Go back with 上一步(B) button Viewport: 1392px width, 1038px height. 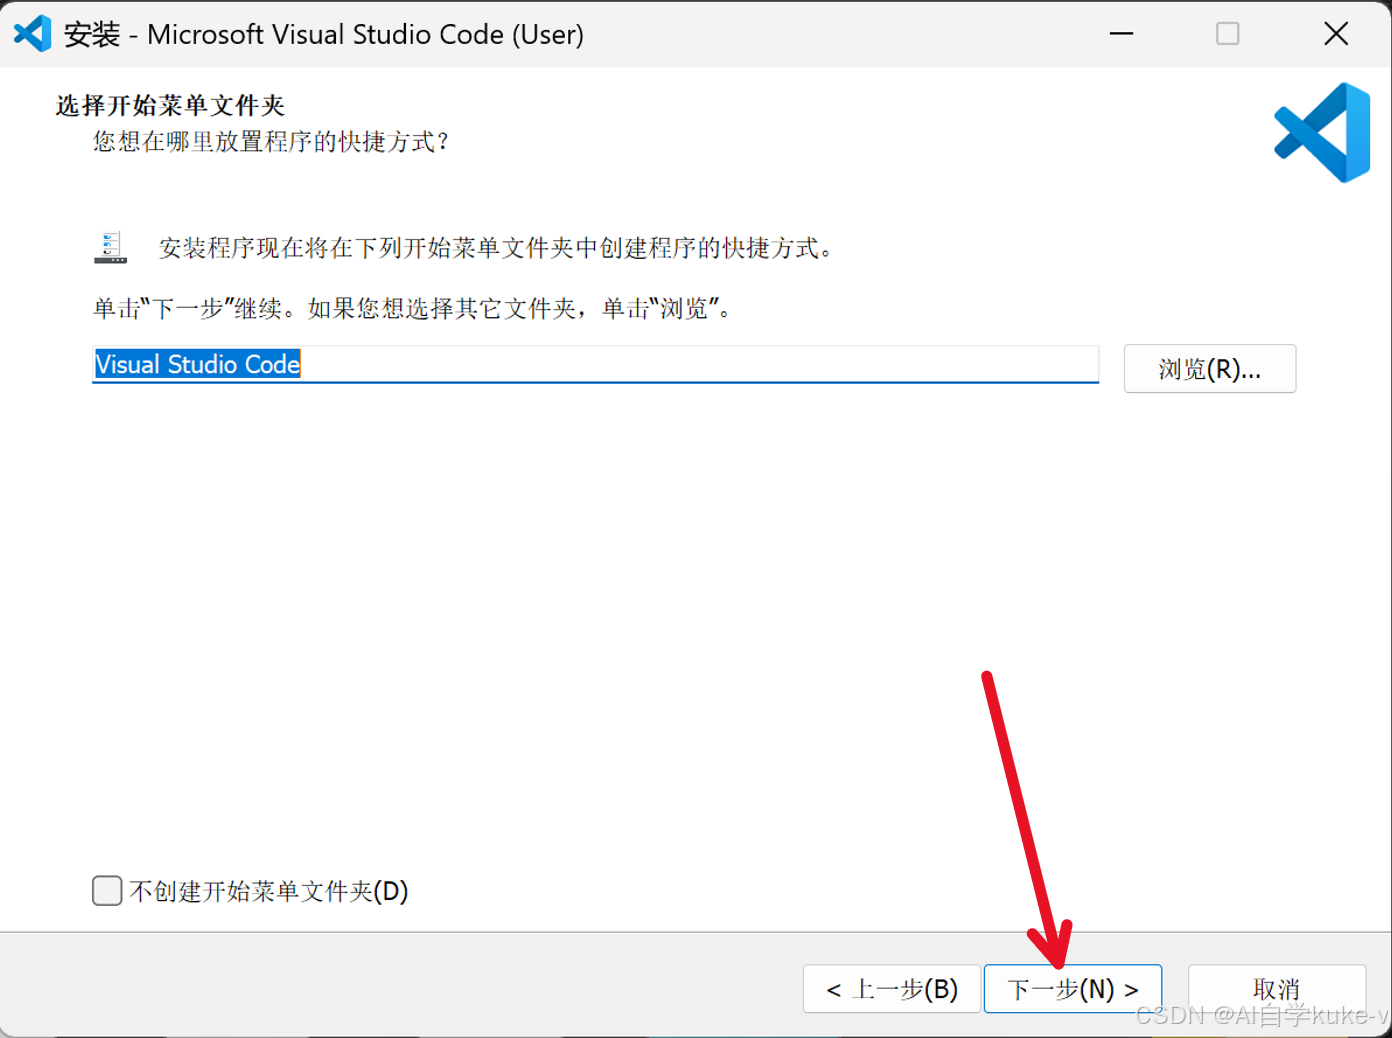coord(892,989)
